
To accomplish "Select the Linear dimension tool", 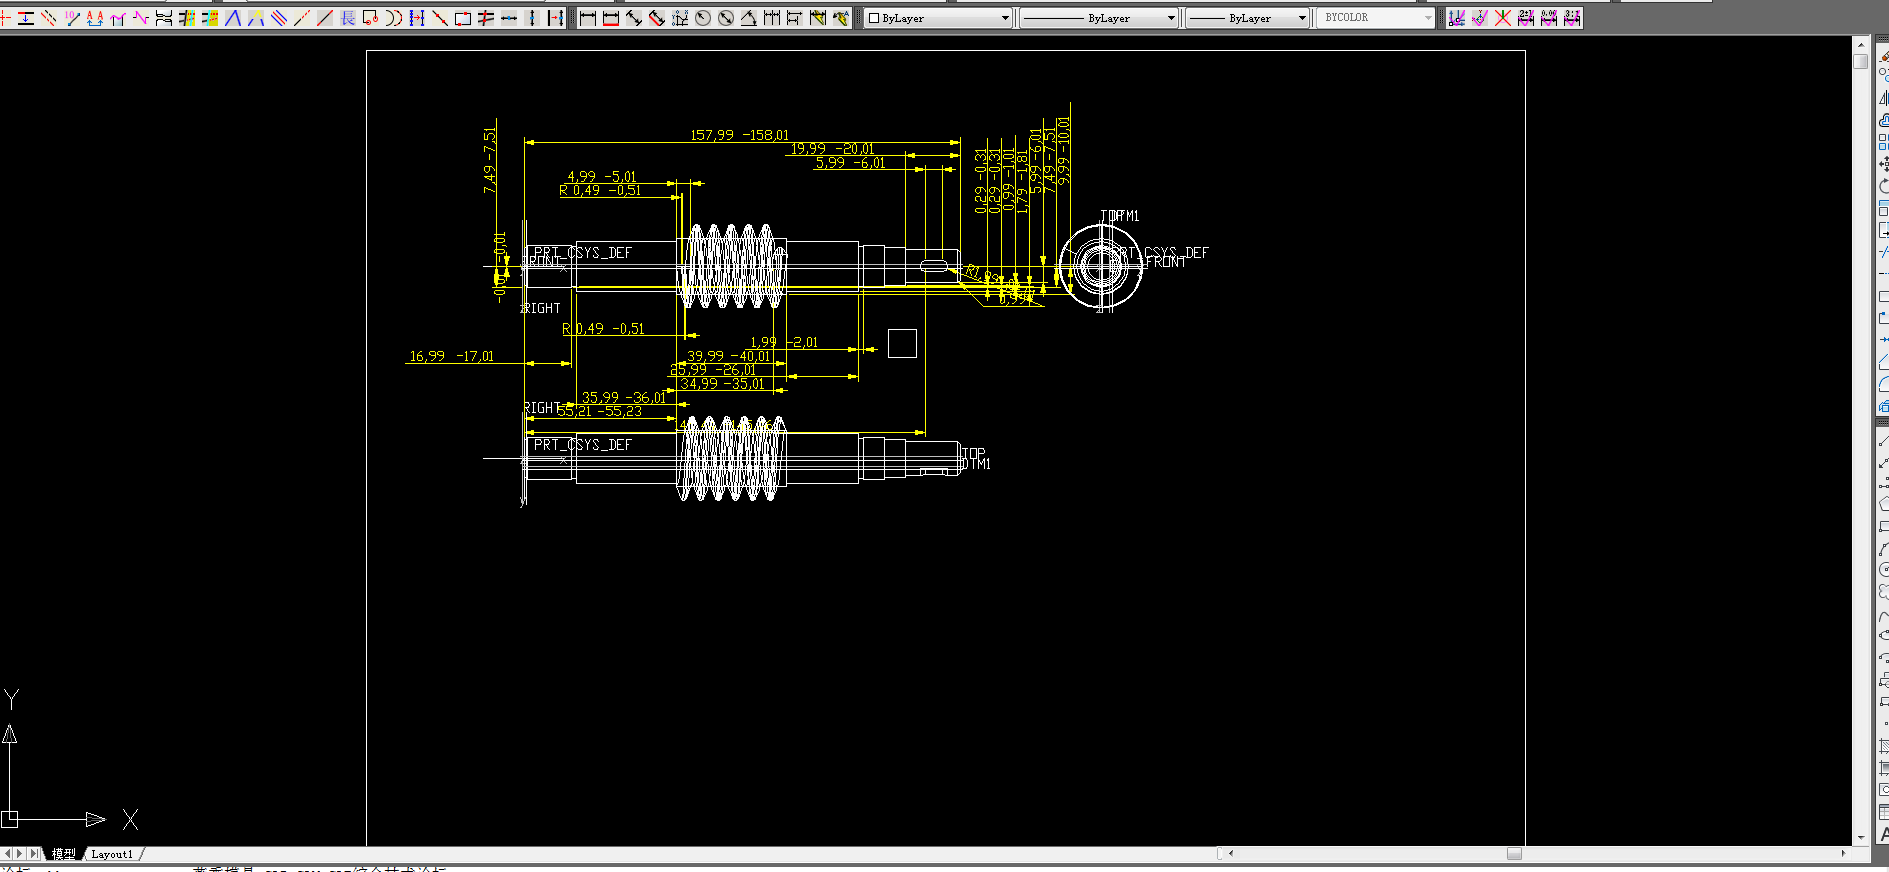I will (x=588, y=18).
